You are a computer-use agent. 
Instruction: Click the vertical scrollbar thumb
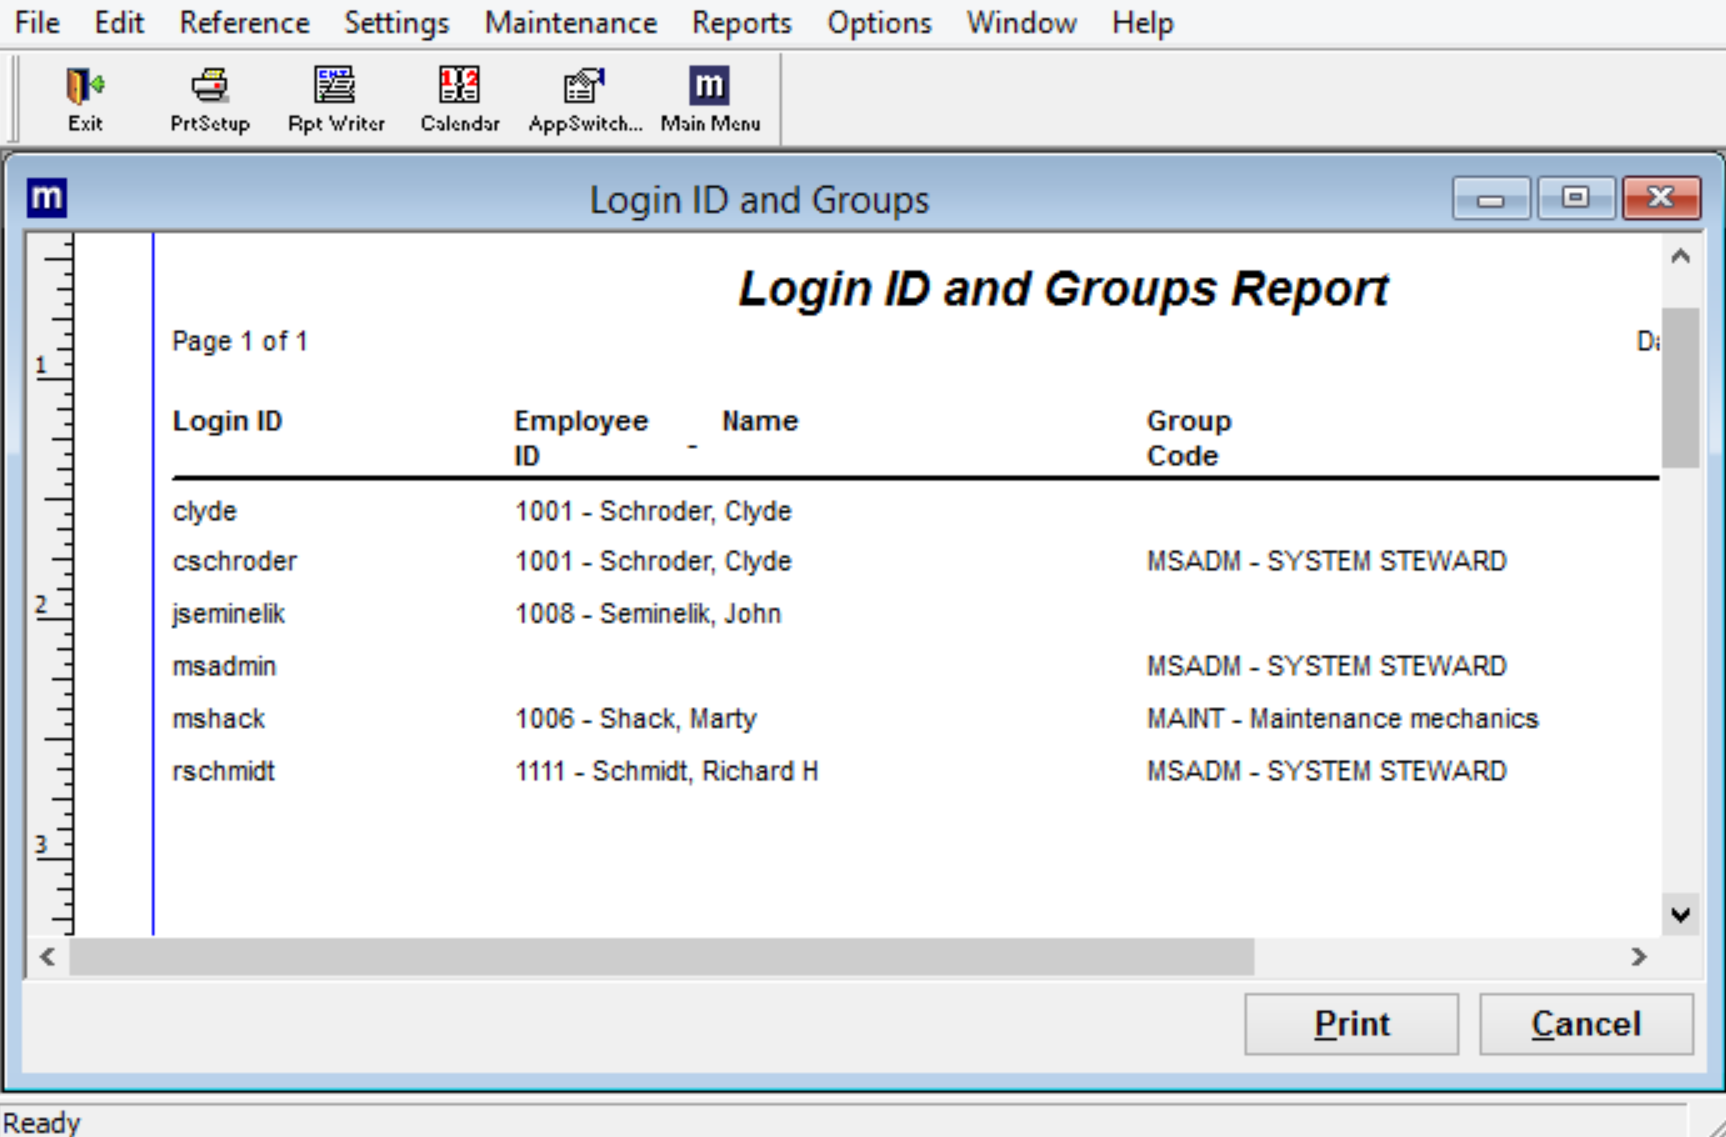1680,387
